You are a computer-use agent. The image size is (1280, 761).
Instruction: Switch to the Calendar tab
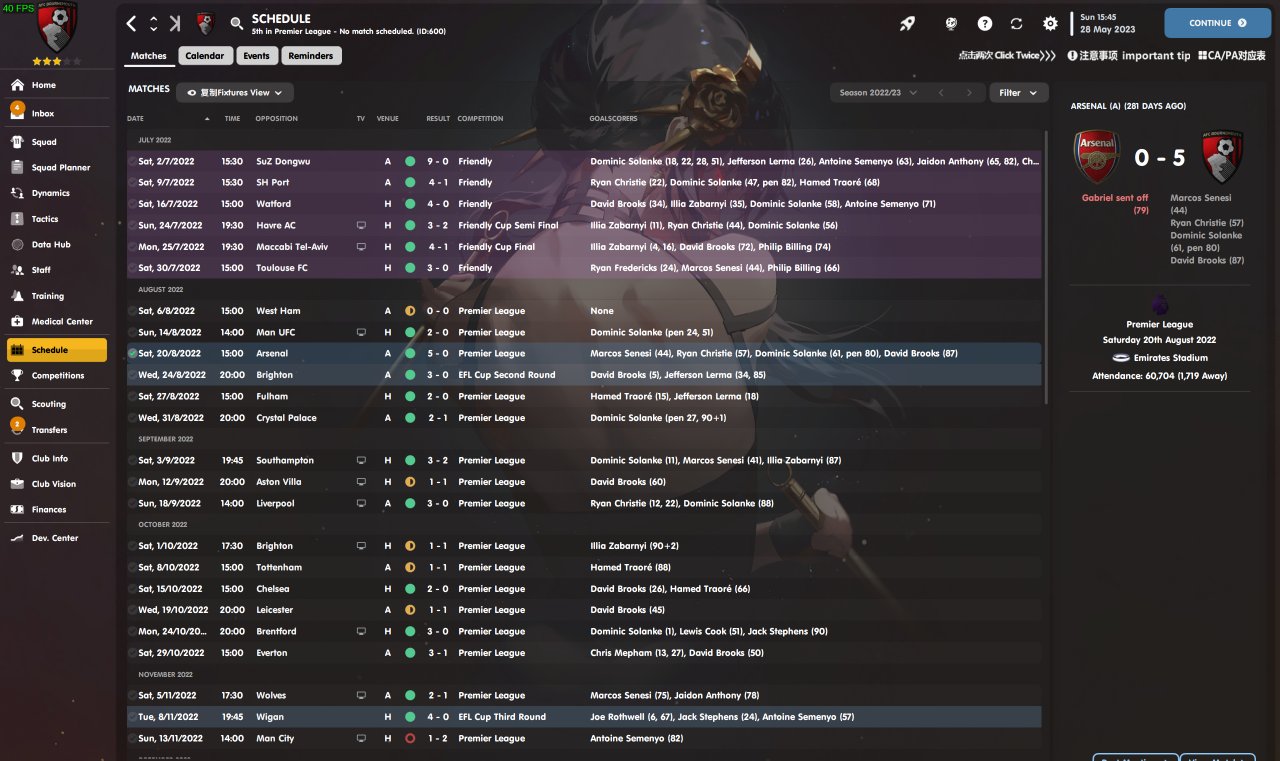click(205, 56)
